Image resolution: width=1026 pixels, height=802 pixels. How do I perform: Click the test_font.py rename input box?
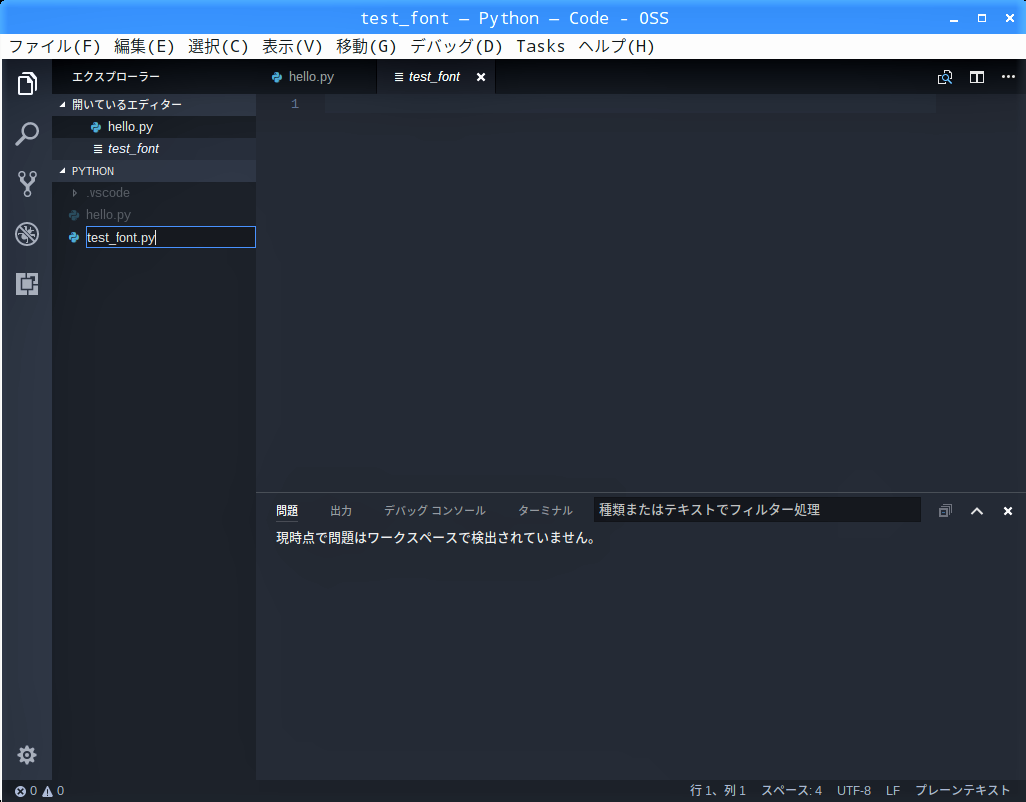[171, 237]
